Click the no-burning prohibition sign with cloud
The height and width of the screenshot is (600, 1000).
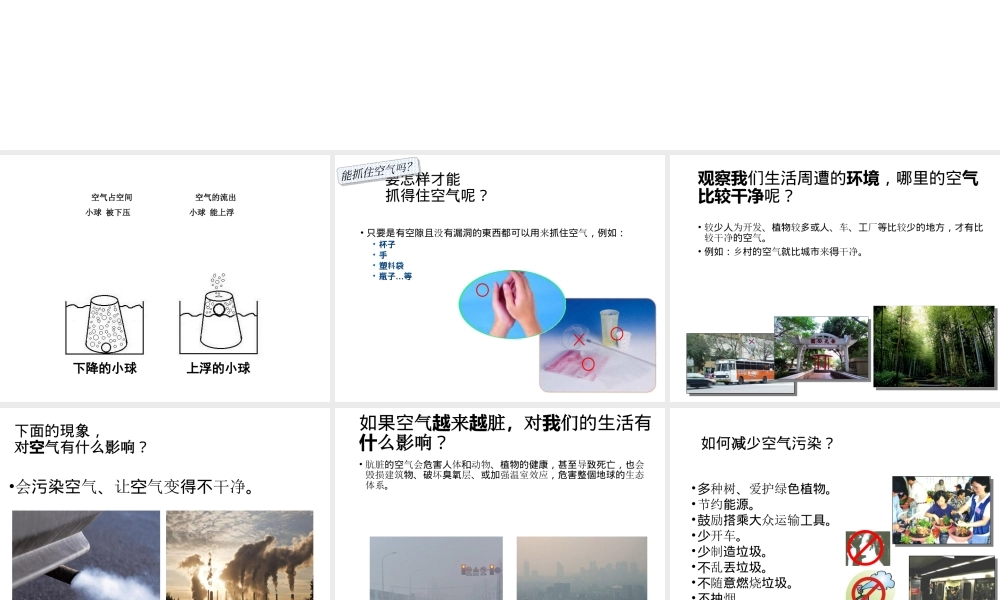pos(870,586)
